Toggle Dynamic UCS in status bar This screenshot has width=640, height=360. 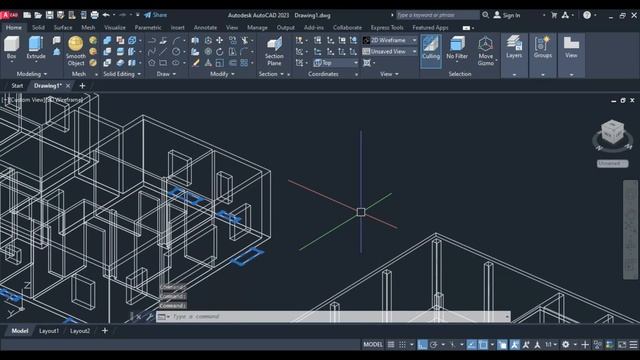click(x=502, y=344)
